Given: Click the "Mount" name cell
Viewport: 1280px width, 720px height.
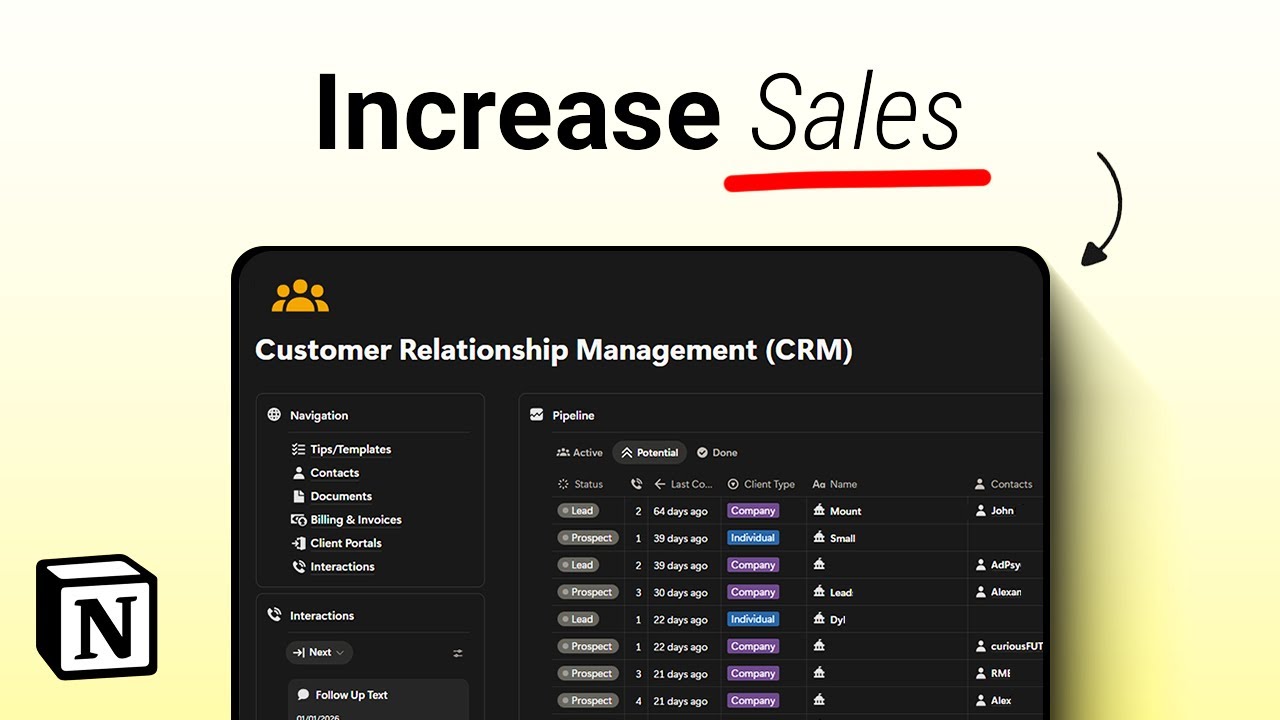Looking at the screenshot, I should [x=846, y=511].
